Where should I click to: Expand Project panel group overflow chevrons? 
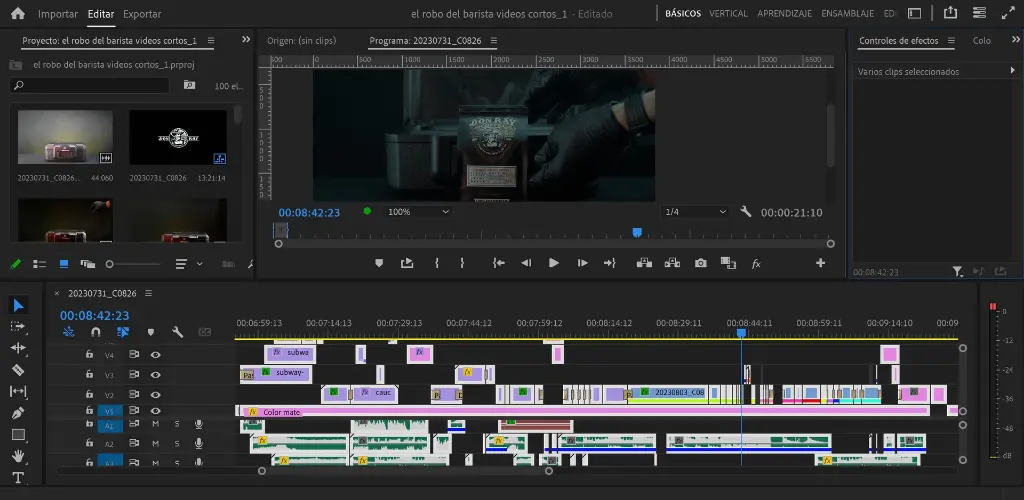coord(246,40)
